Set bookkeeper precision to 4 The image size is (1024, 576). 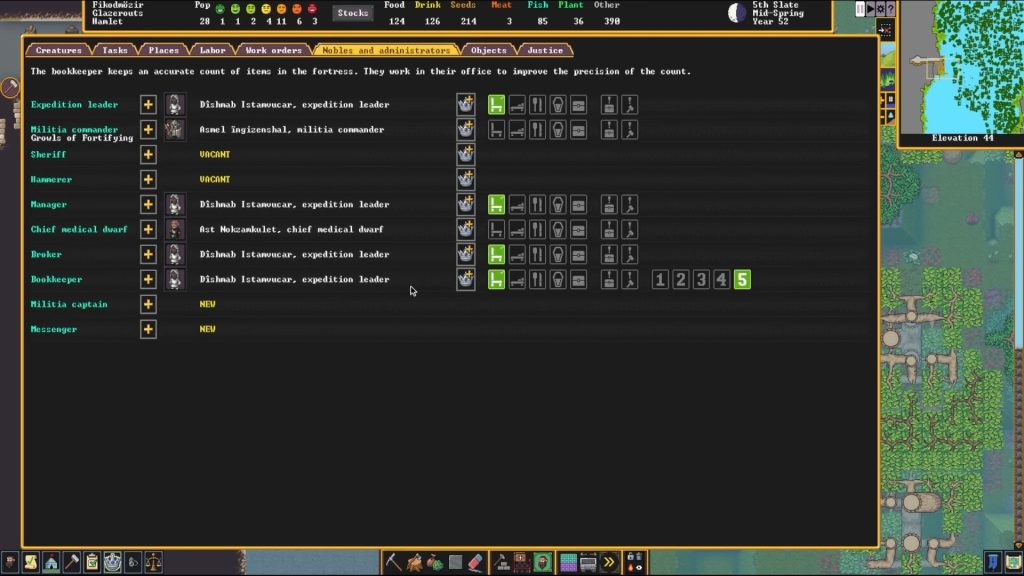(x=722, y=280)
